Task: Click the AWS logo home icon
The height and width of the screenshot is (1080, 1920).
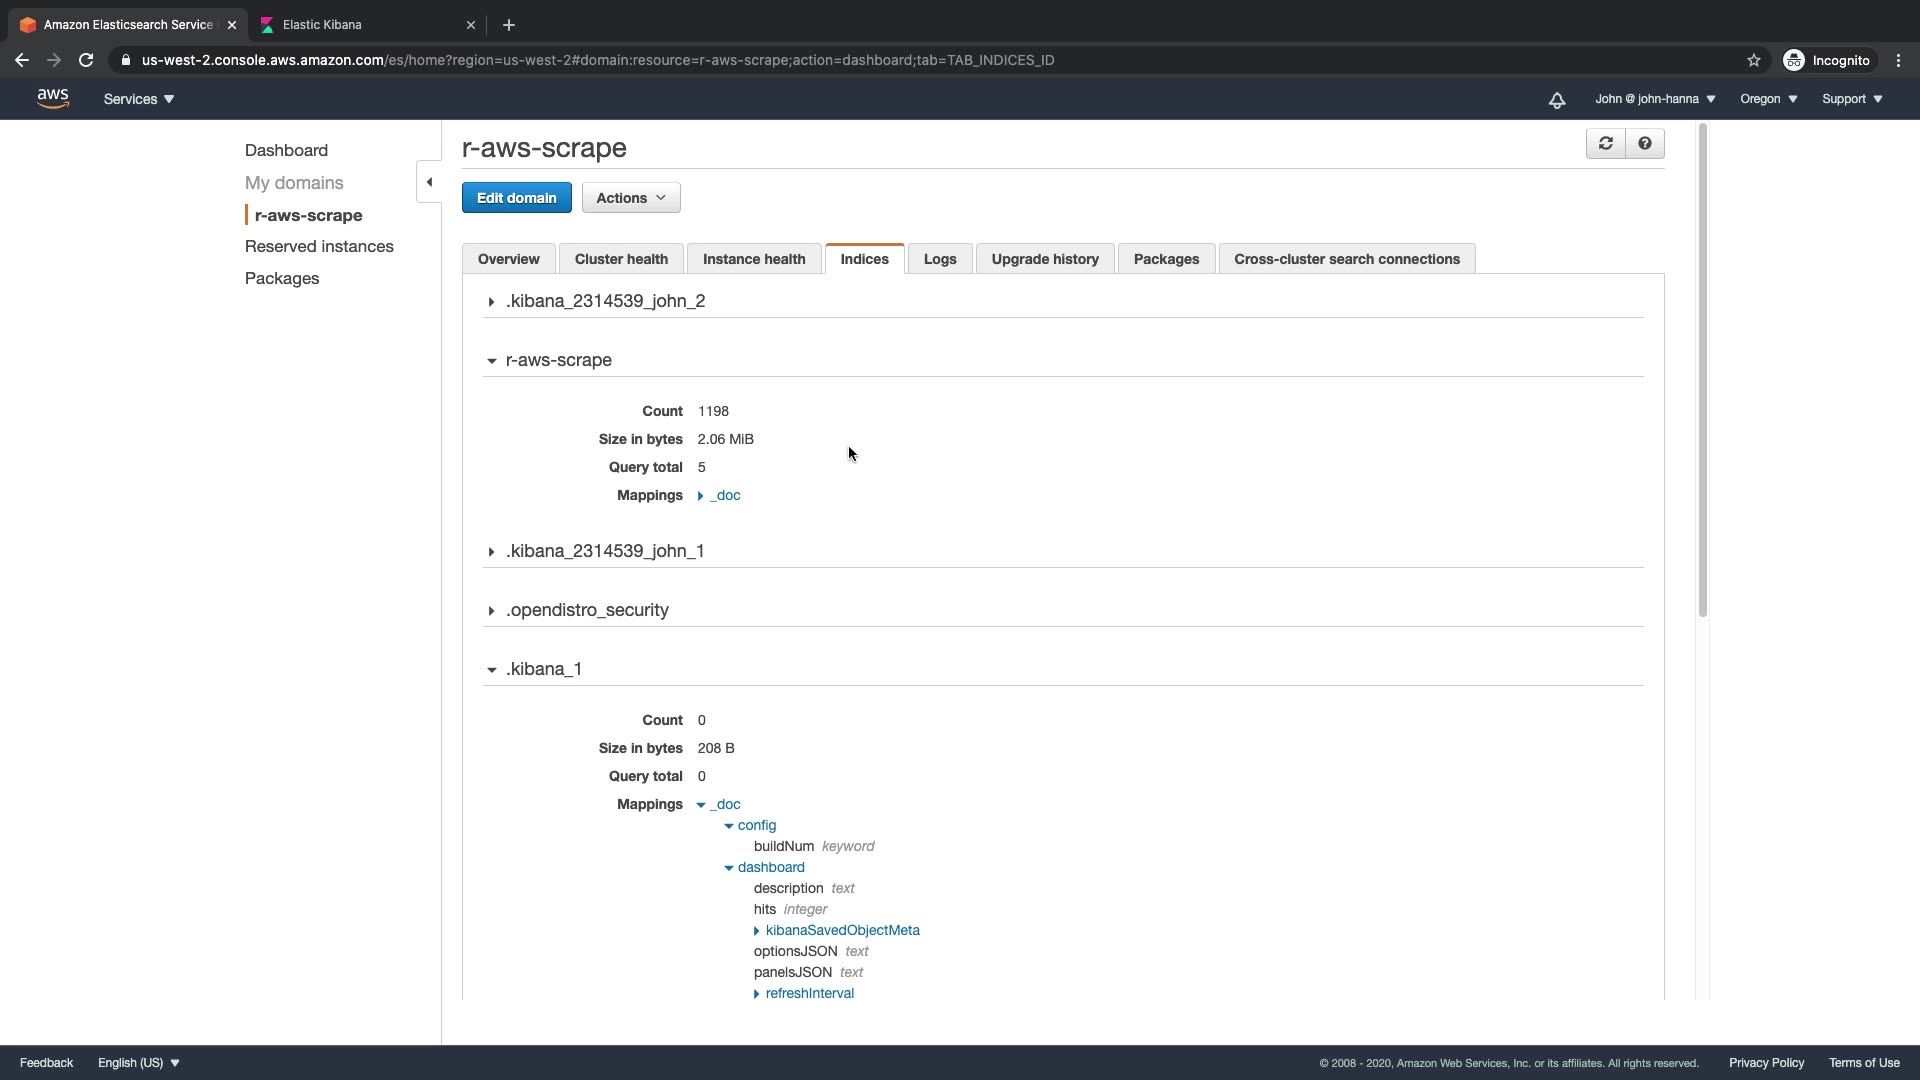Action: pos(53,99)
